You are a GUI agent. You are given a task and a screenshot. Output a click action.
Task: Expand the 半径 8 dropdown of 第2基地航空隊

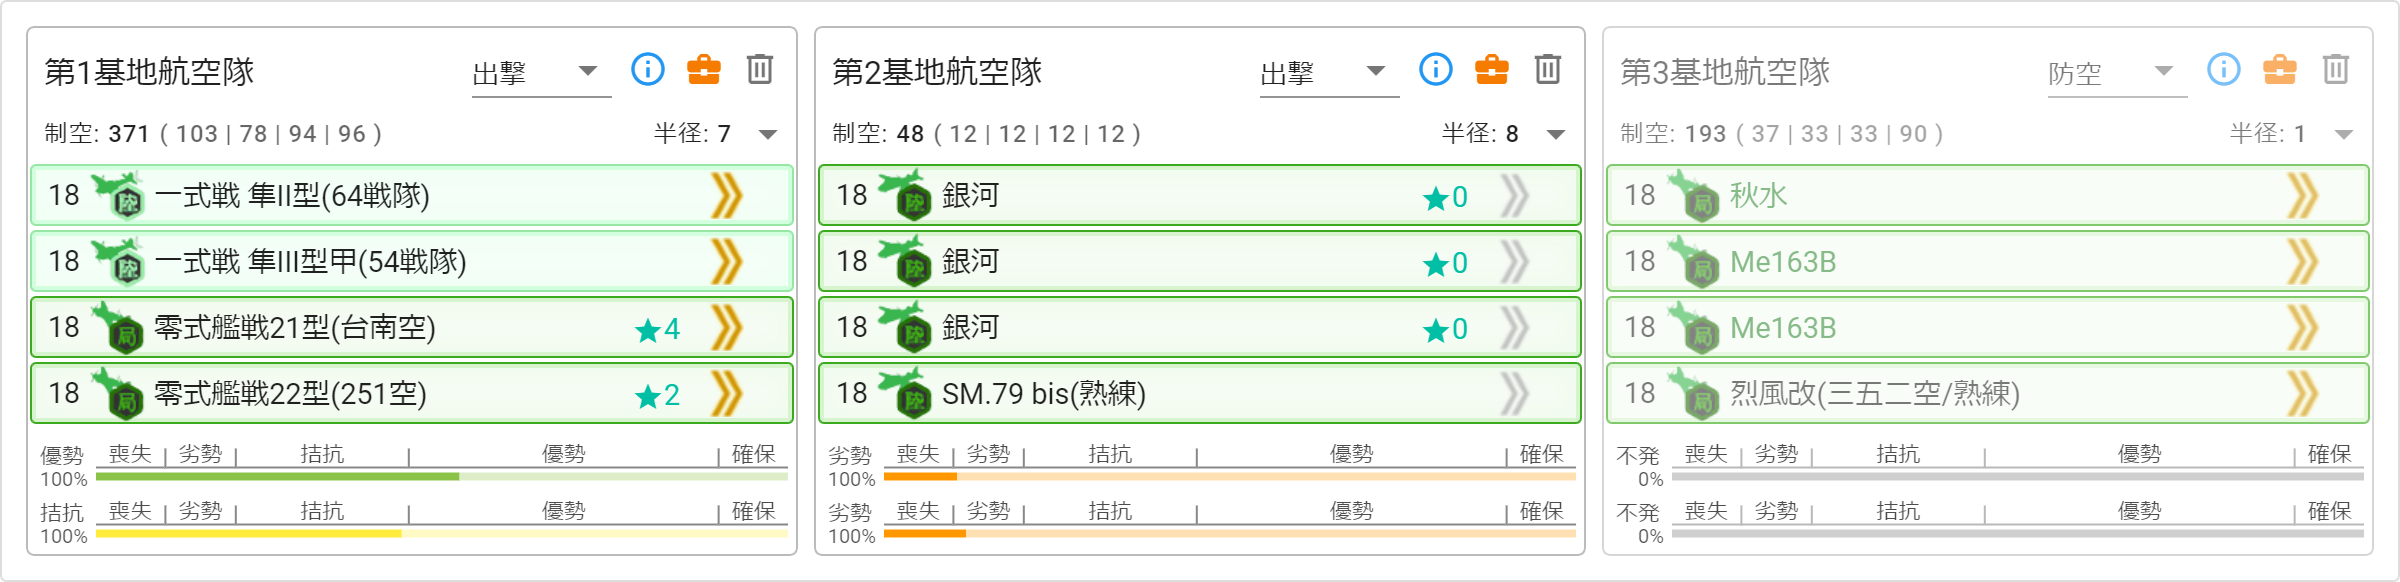tap(1556, 134)
